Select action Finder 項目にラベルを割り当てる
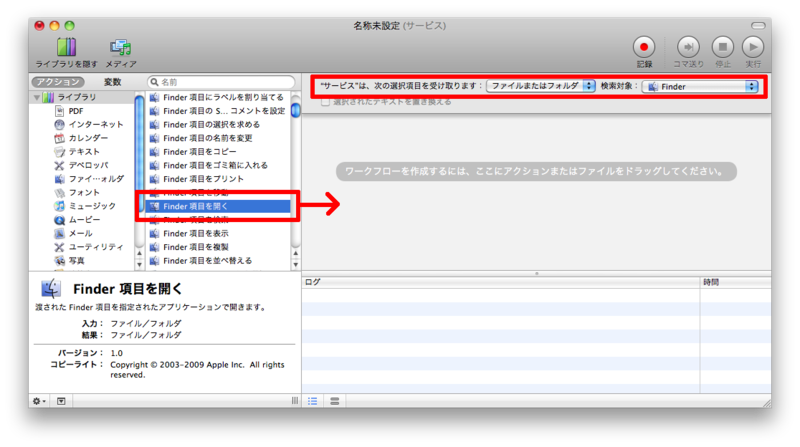This screenshot has width=800, height=447. [217, 97]
